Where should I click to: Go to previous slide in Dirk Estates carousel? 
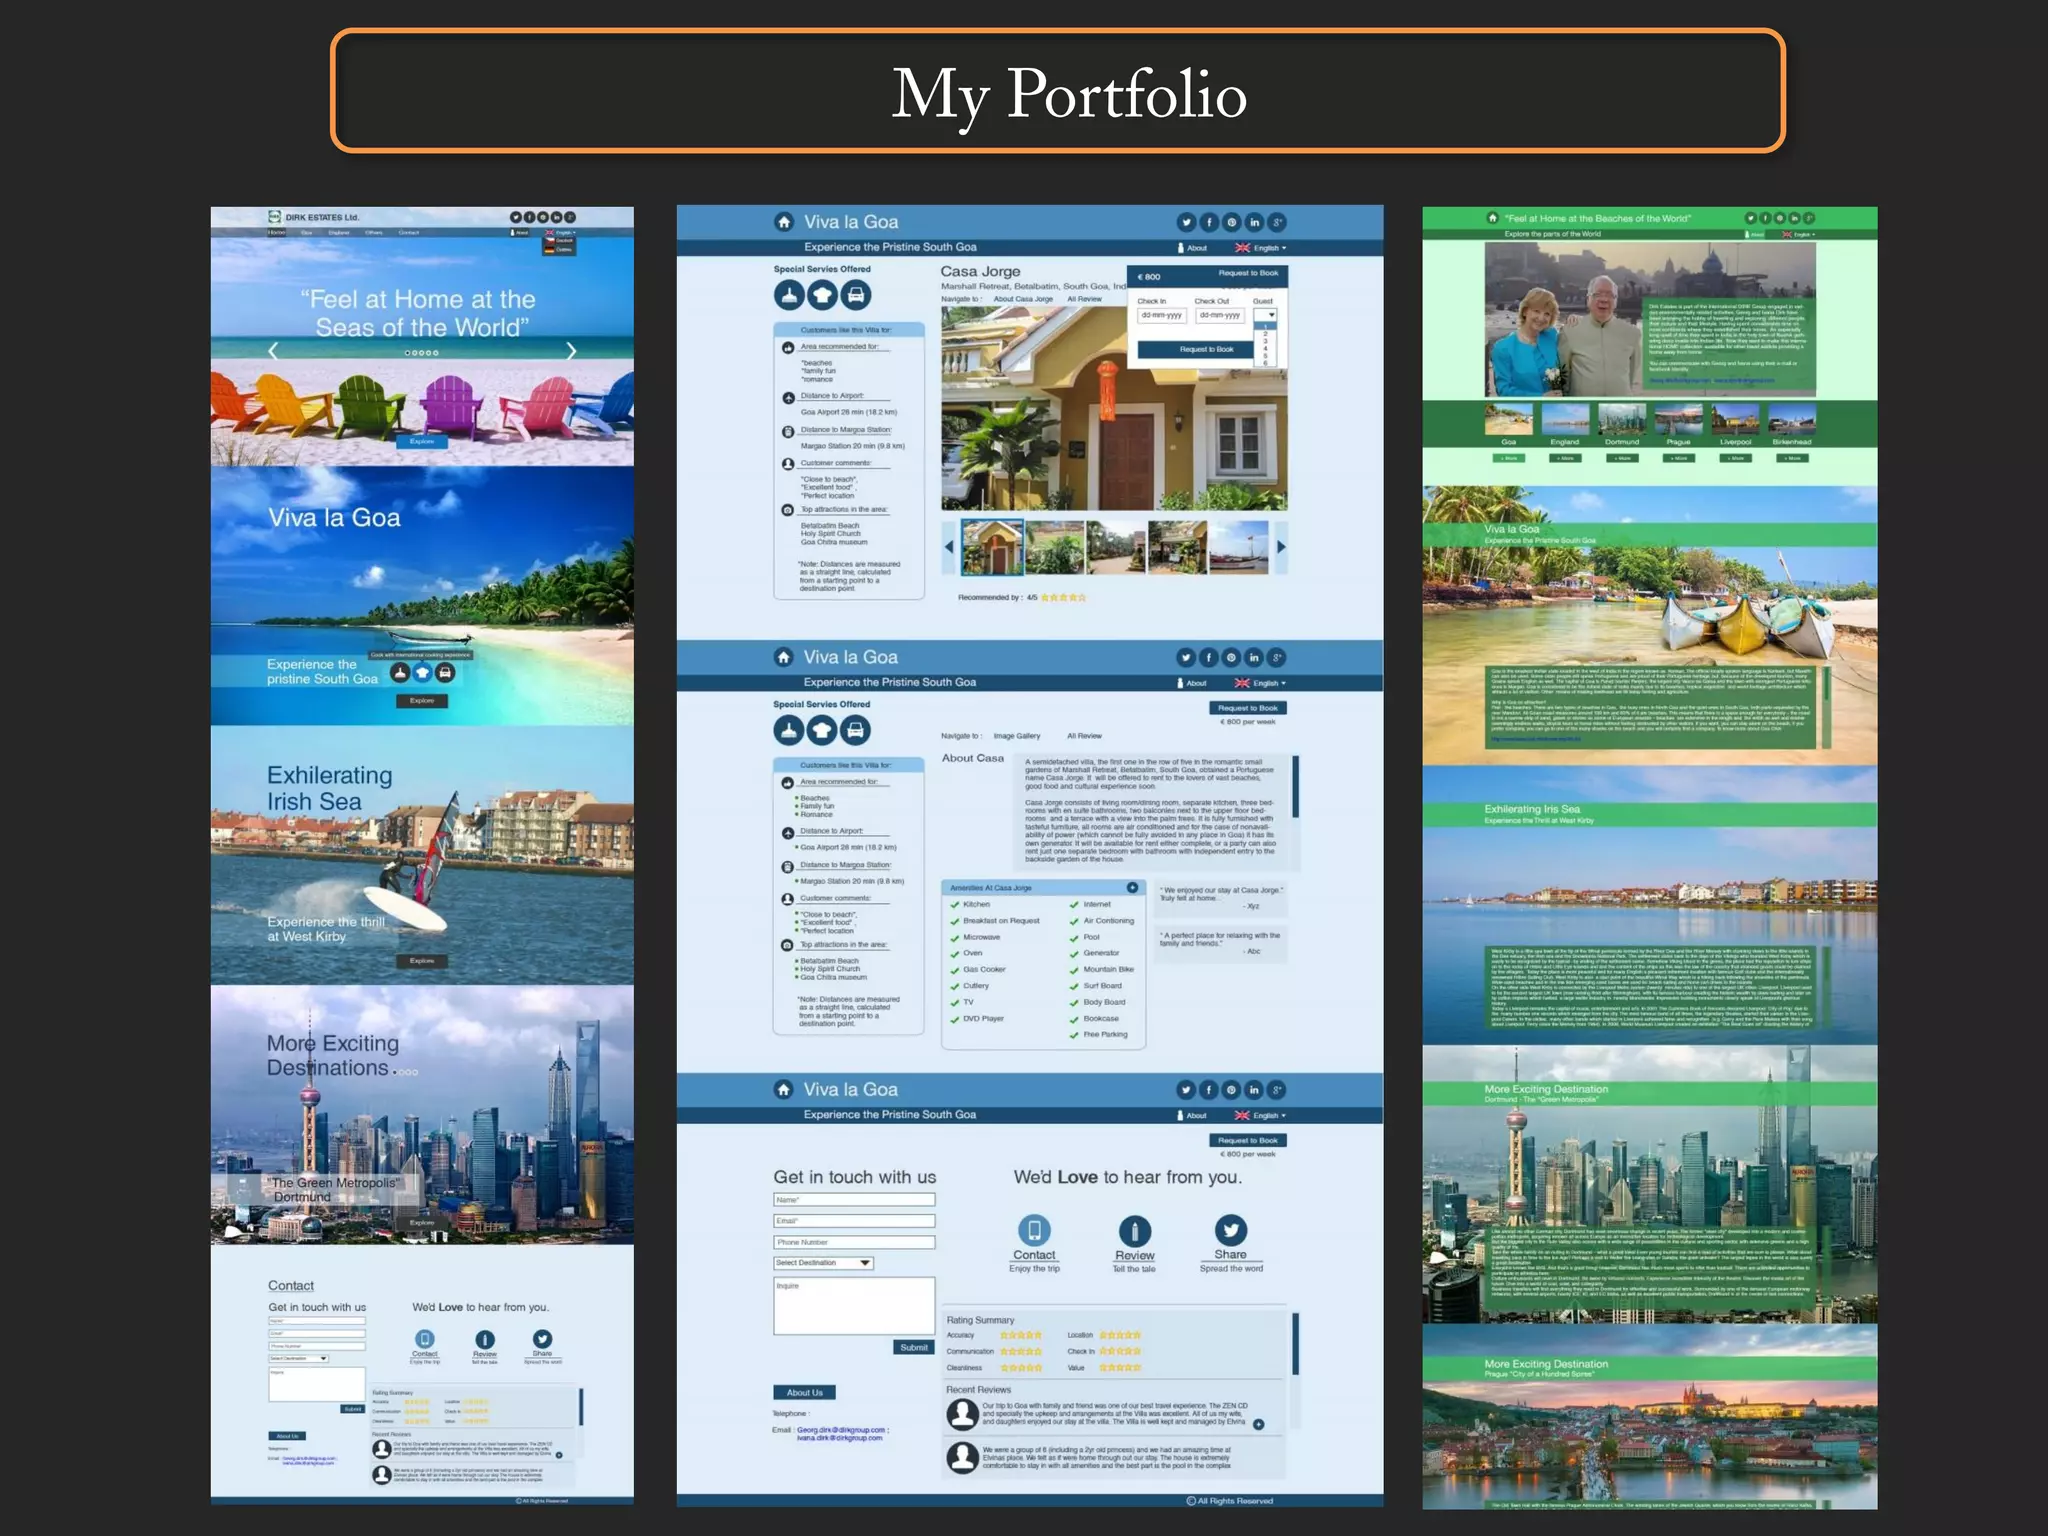[272, 351]
